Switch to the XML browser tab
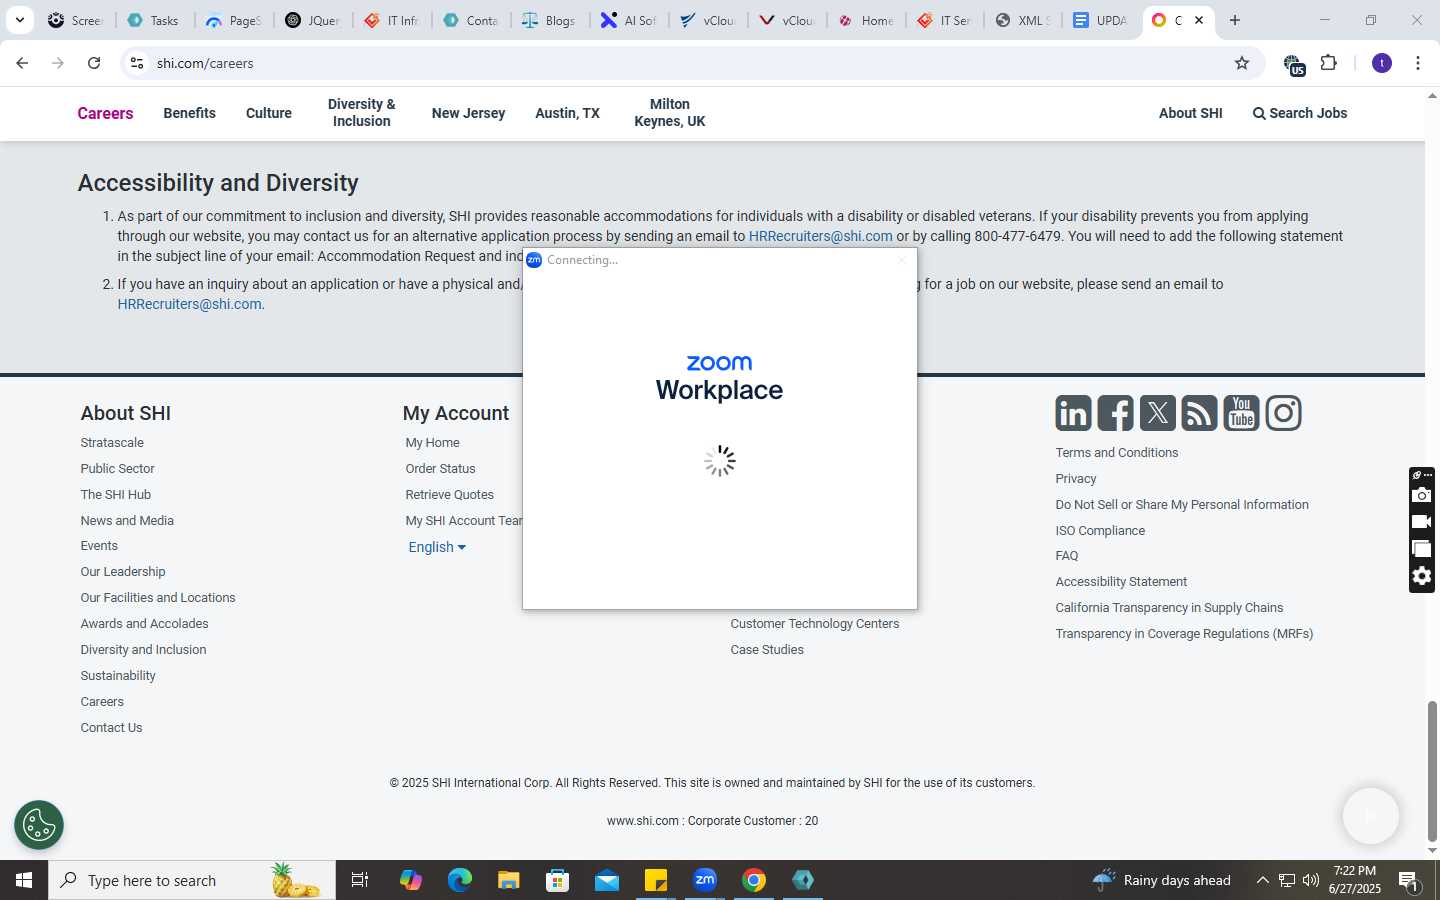The width and height of the screenshot is (1440, 900). pyautogui.click(x=1021, y=20)
